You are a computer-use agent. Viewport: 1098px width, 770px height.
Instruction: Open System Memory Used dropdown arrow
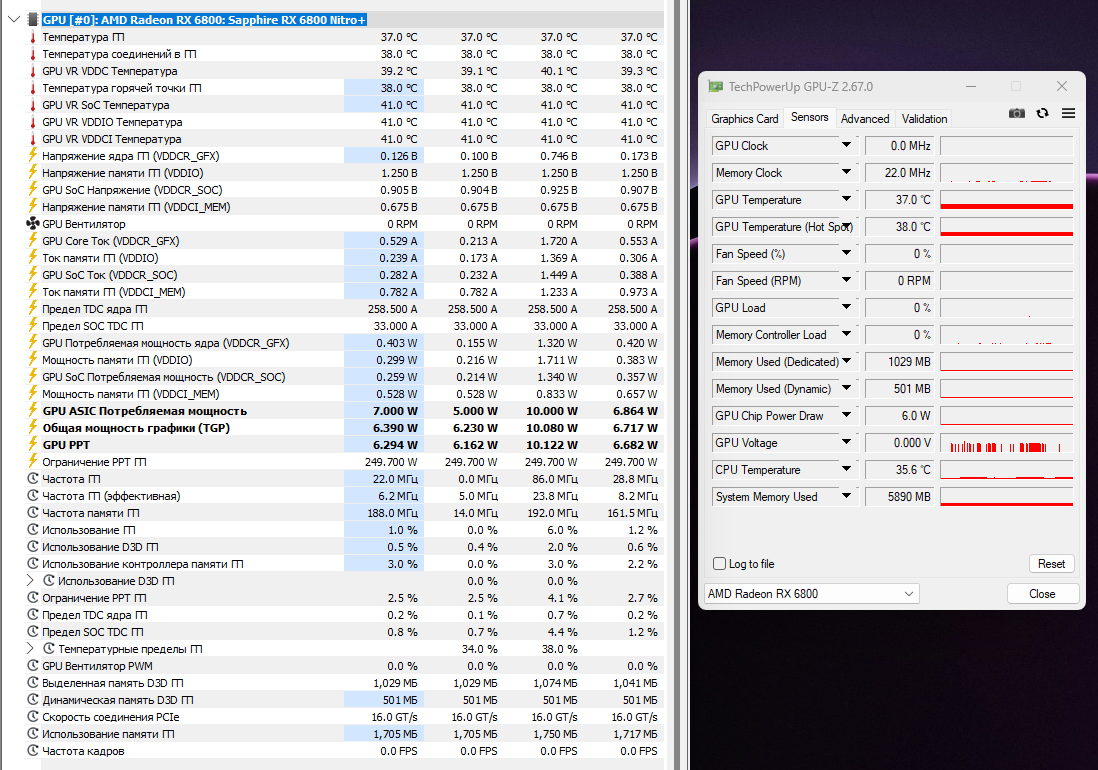846,496
